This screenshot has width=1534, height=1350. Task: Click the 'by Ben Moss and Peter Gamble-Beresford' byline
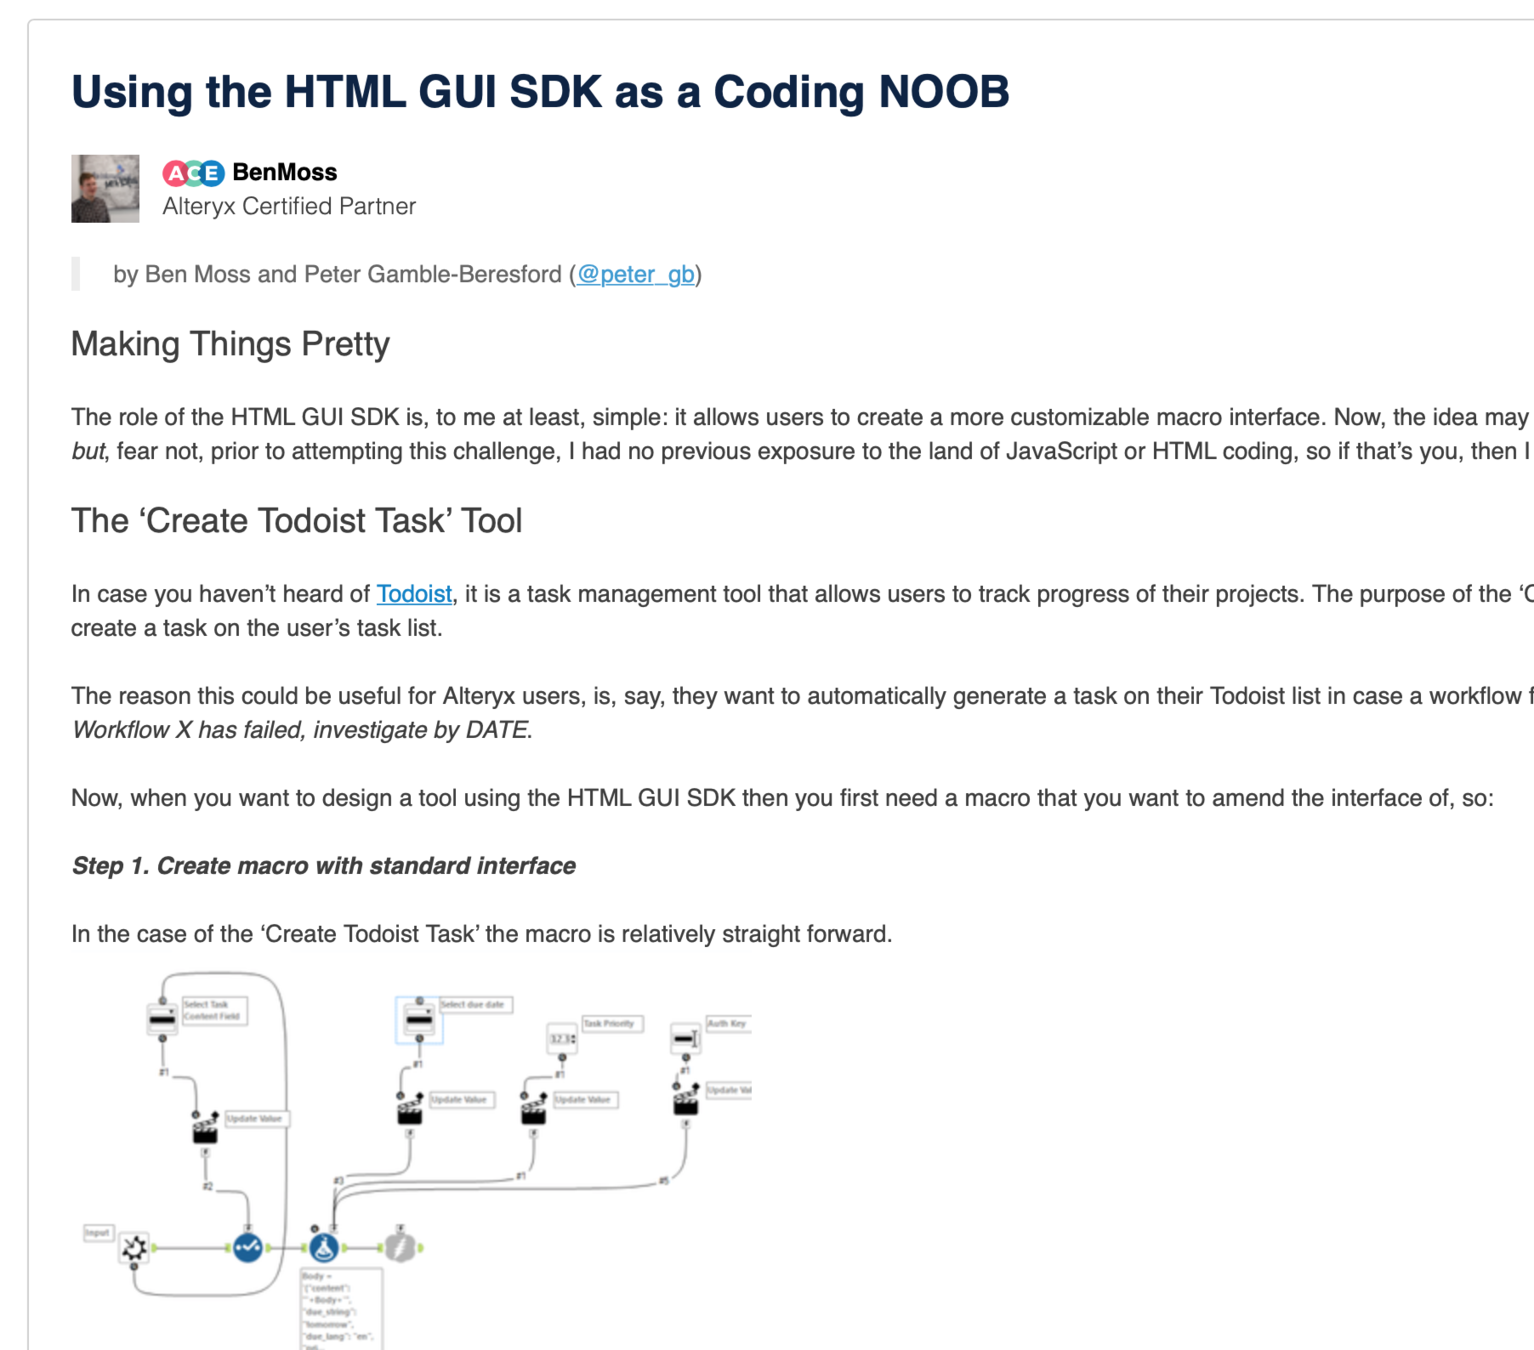407,274
